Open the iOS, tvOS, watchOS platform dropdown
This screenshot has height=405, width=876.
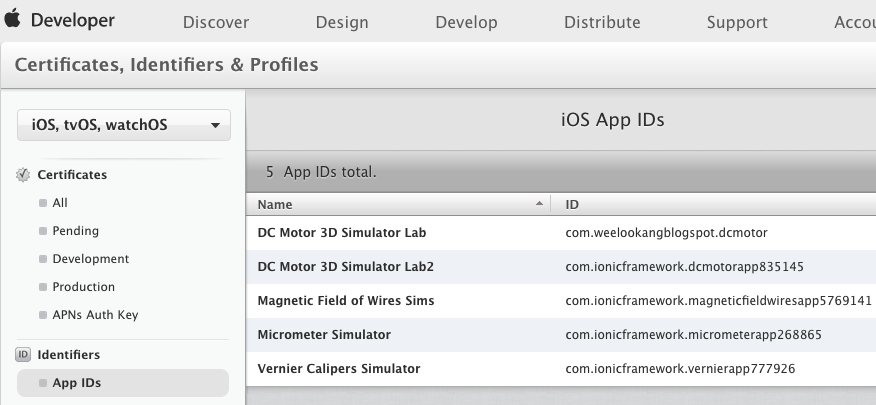(x=124, y=125)
